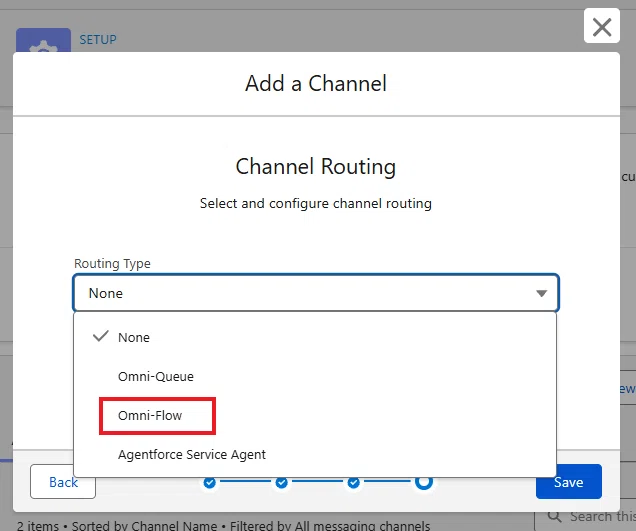Screen dimensions: 636x531
Task: Click the Channel Routing heading
Action: click(x=316, y=167)
